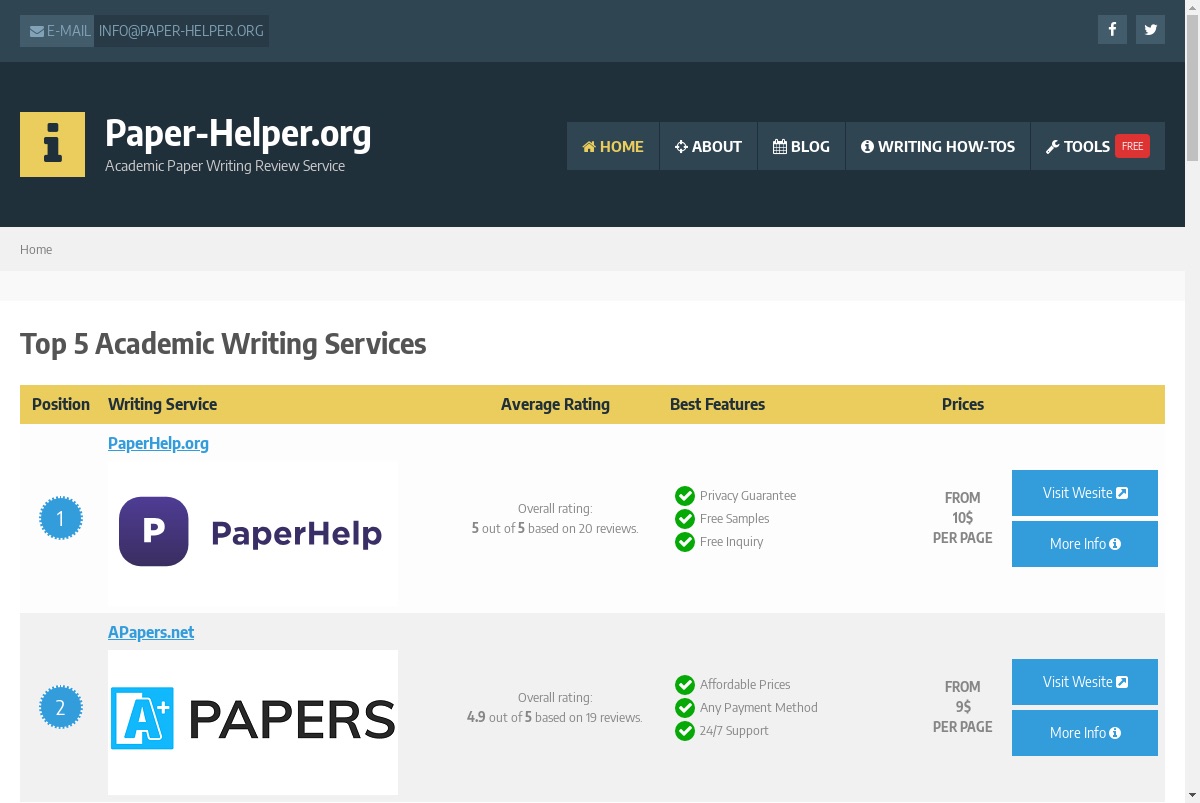Click the Writing Service column header
Screen dimensions: 1200x803
tap(162, 404)
